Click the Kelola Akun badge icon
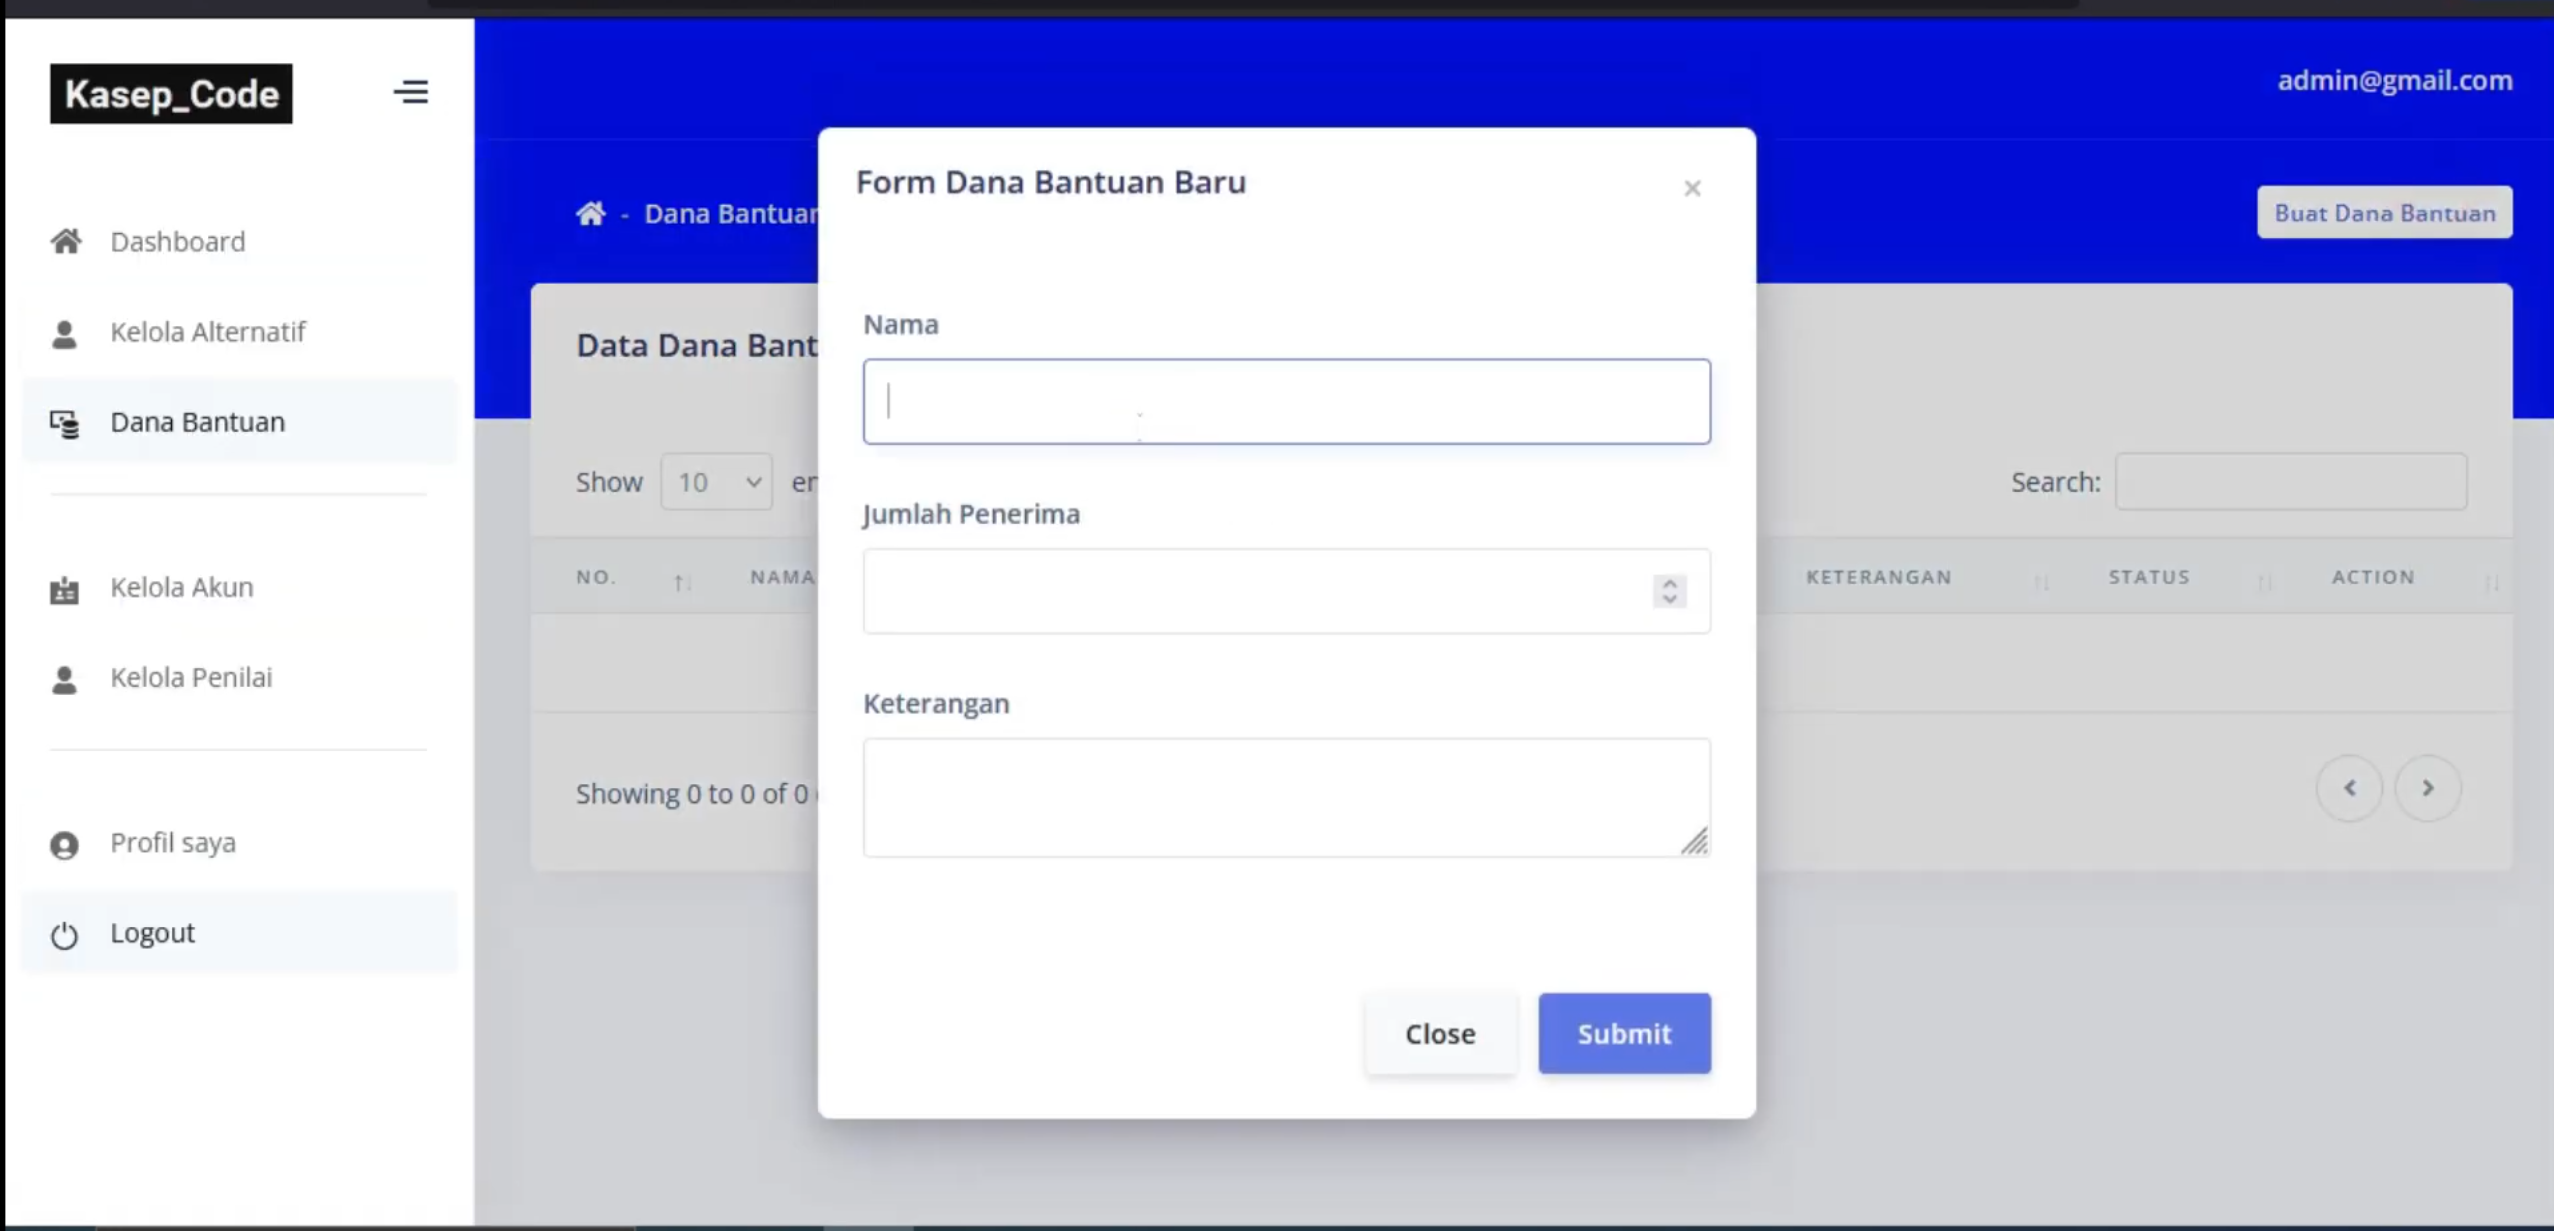This screenshot has height=1231, width=2554. [64, 589]
